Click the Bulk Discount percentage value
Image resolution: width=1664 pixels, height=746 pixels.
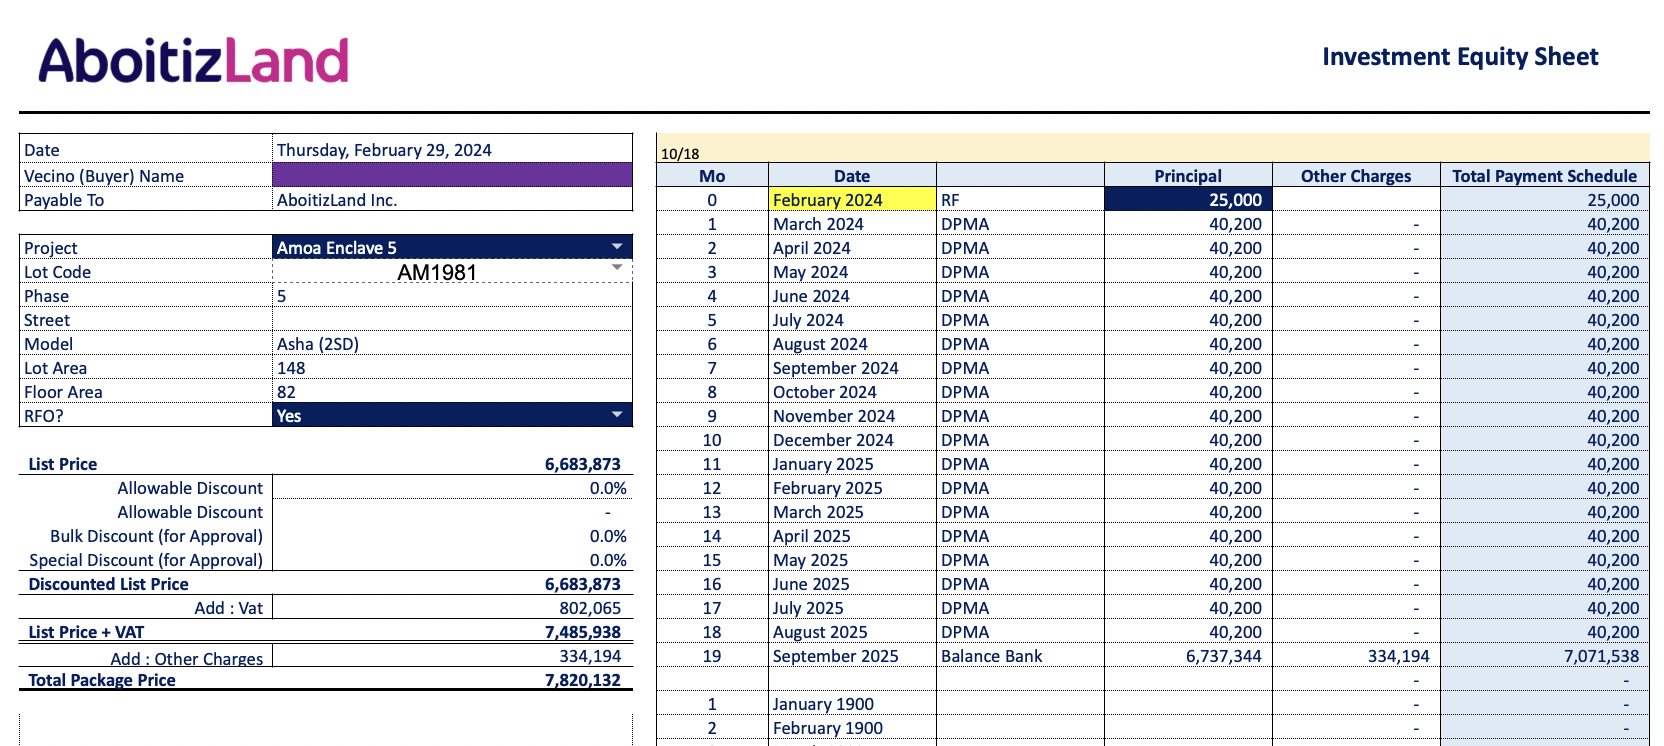click(607, 536)
